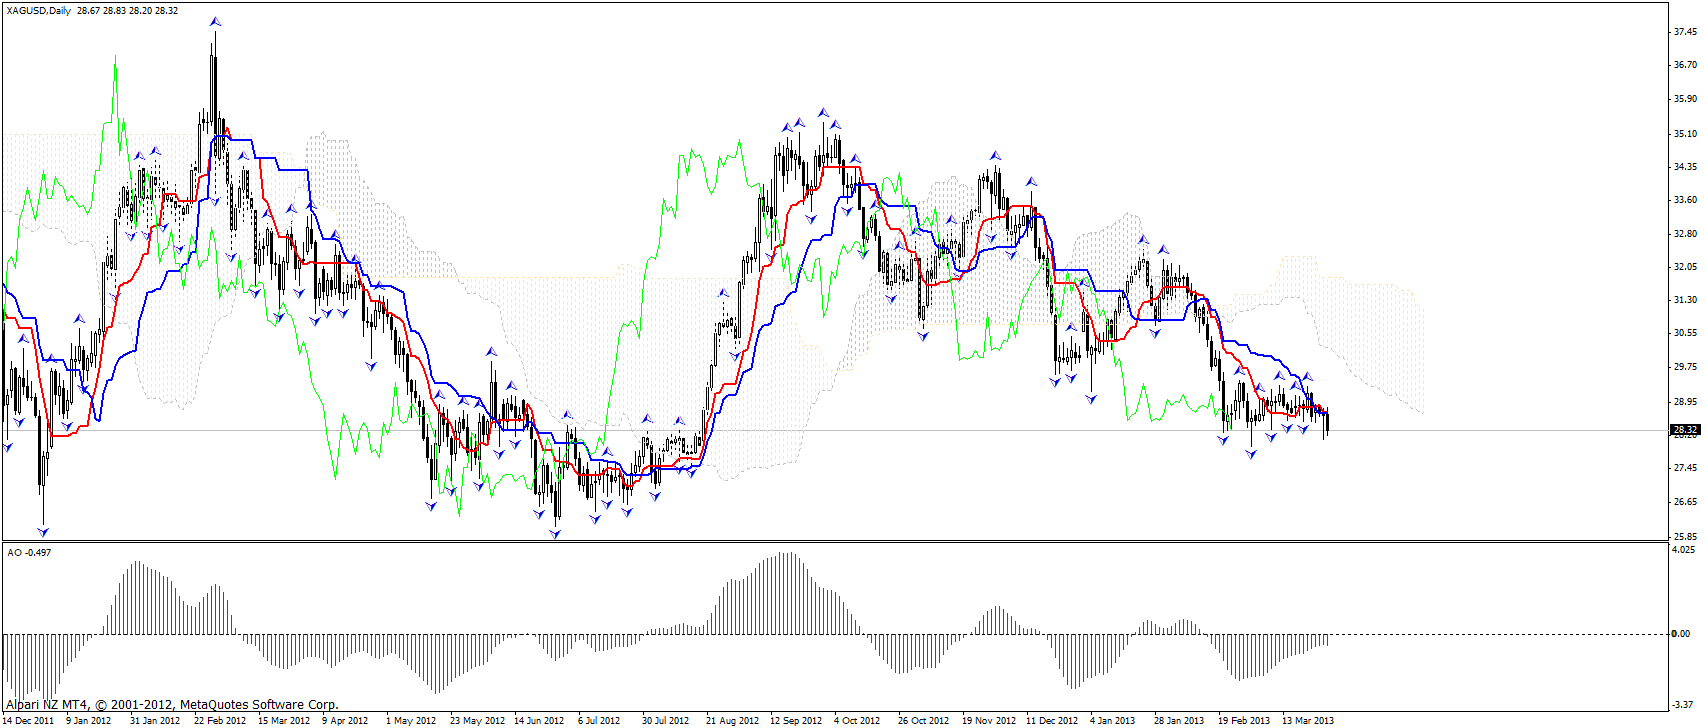Select the 14 Dec 2011 date on the time axis
Viewport: 1706px width, 728px height.
(x=29, y=720)
